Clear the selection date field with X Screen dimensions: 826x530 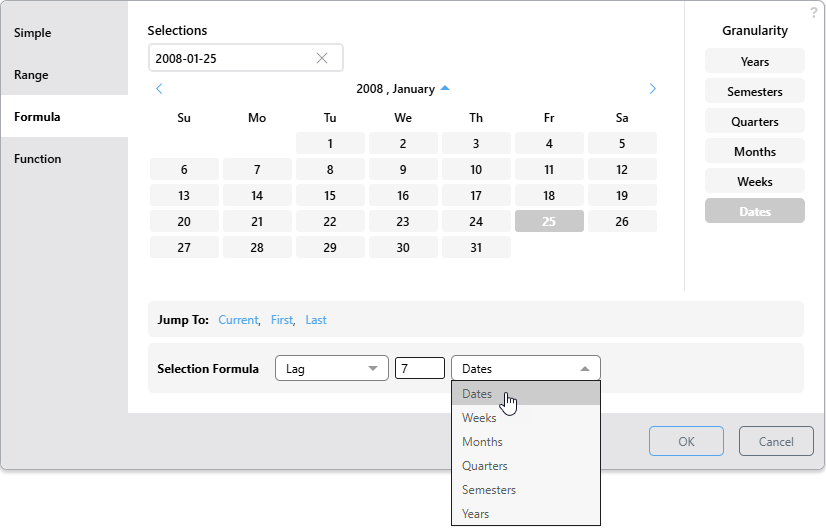coord(322,58)
